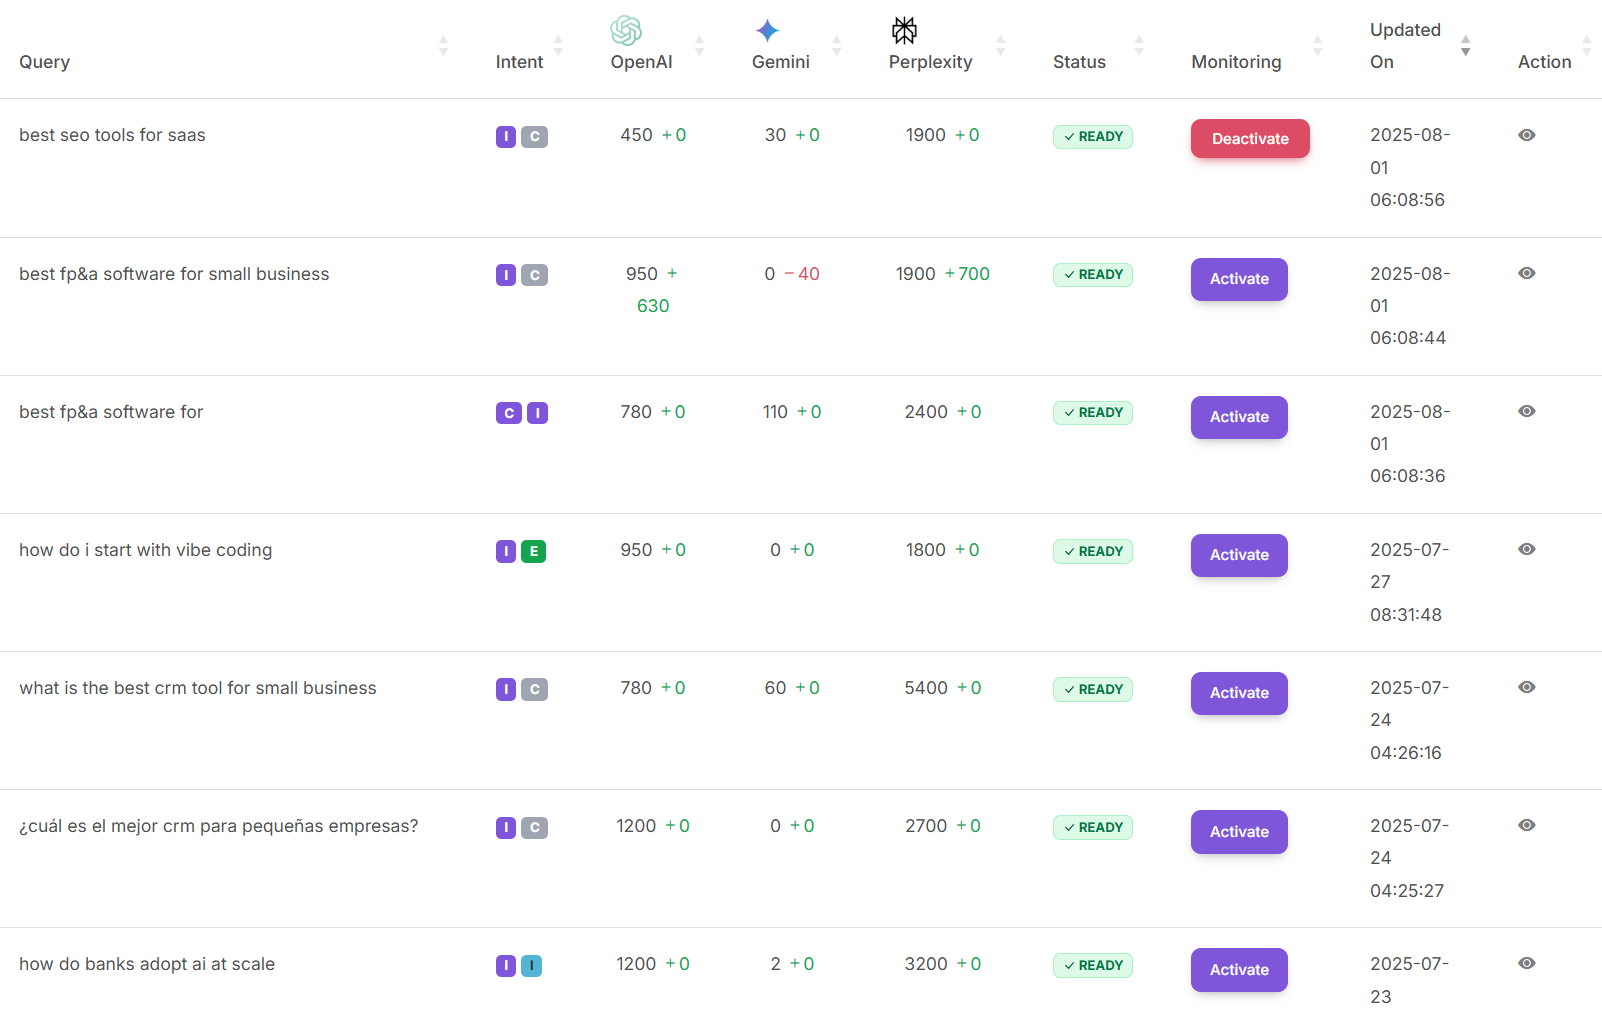Viewport: 1602px width, 1013px height.
Task: Activate monitoring for 'what is the best crm tool' row
Action: 1238,693
